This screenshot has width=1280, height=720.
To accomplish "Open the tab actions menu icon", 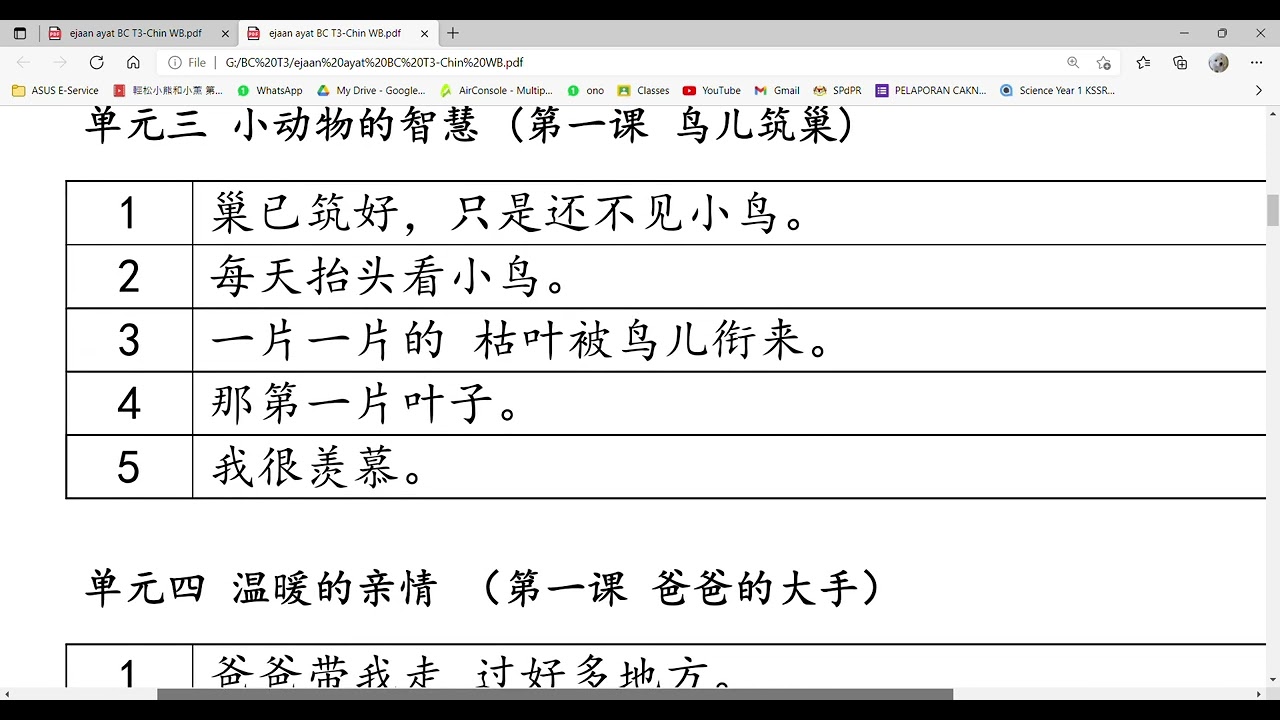I will (x=20, y=33).
